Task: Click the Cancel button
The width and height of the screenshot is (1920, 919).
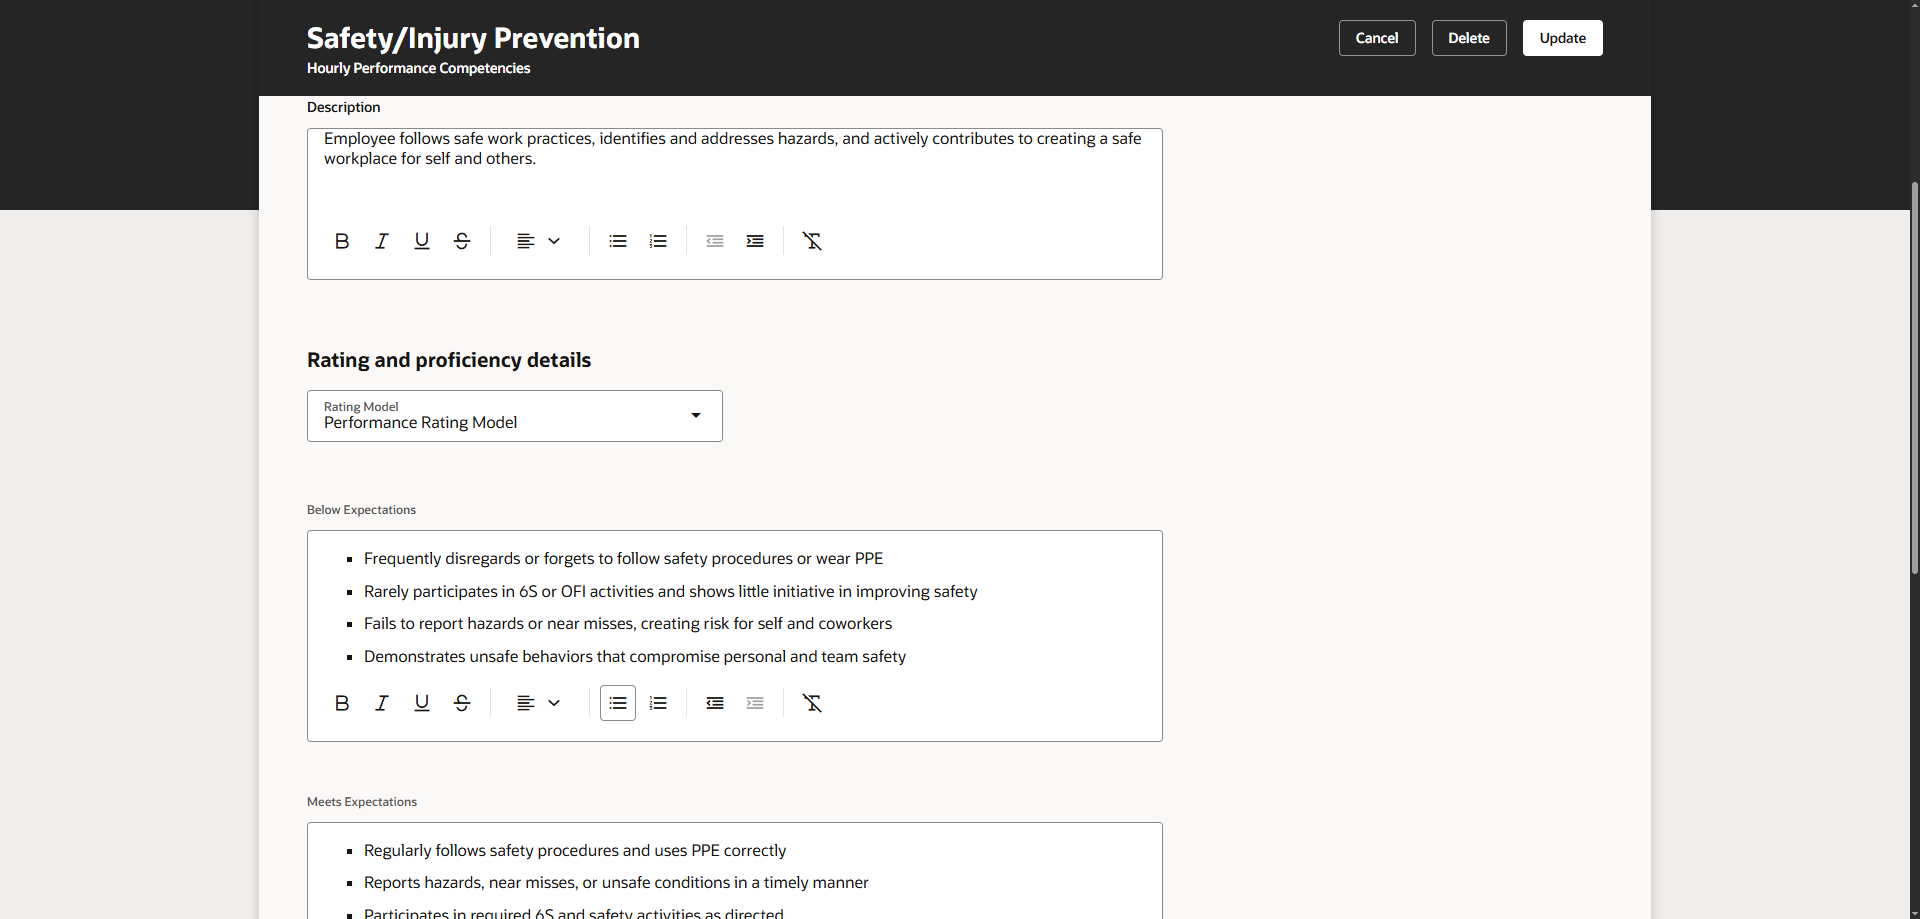Action: pos(1377,38)
